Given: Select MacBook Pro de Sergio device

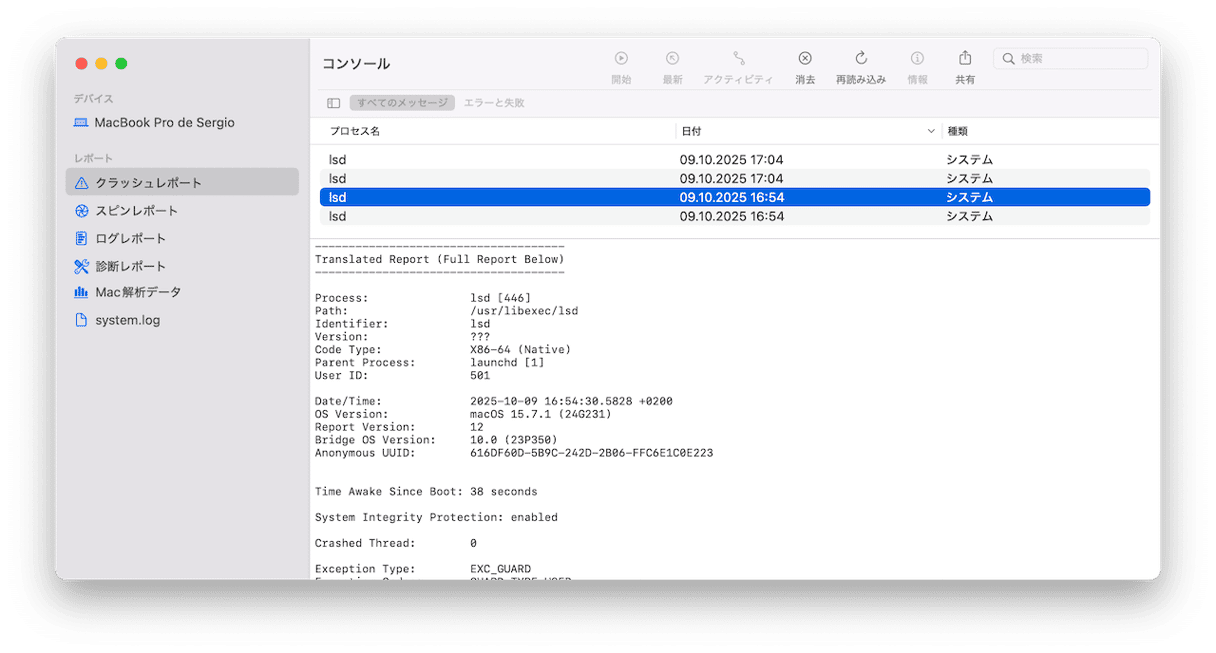Looking at the screenshot, I should 164,123.
